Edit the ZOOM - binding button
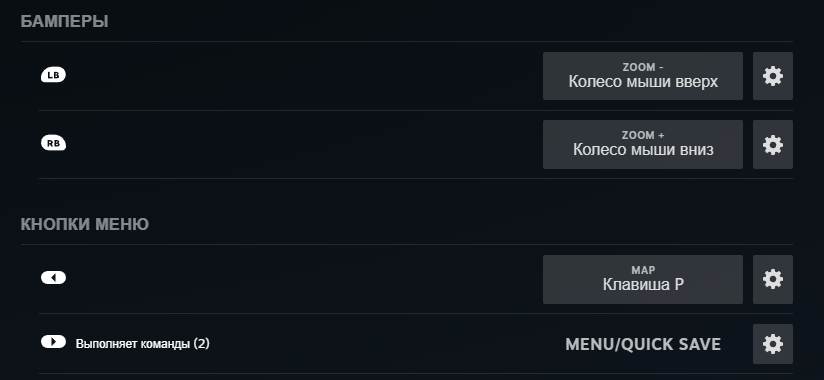This screenshot has height=380, width=824. pyautogui.click(x=643, y=76)
